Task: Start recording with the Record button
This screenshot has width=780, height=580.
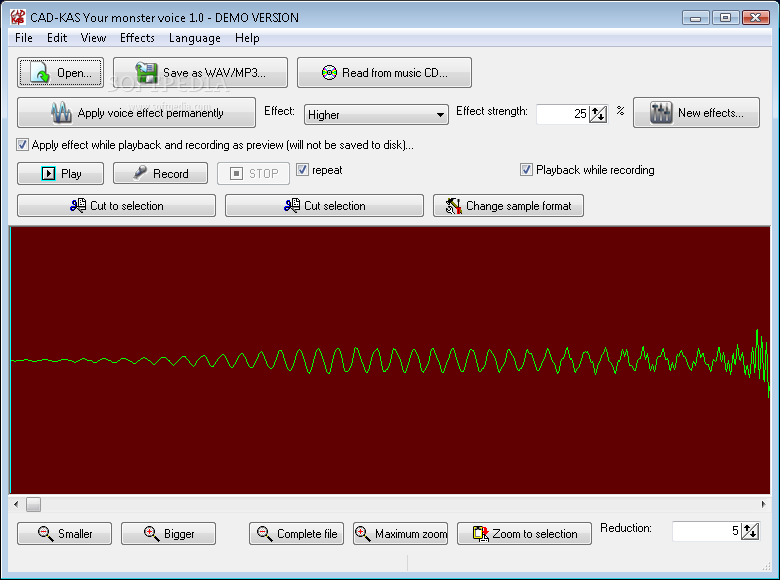Action: pyautogui.click(x=160, y=174)
